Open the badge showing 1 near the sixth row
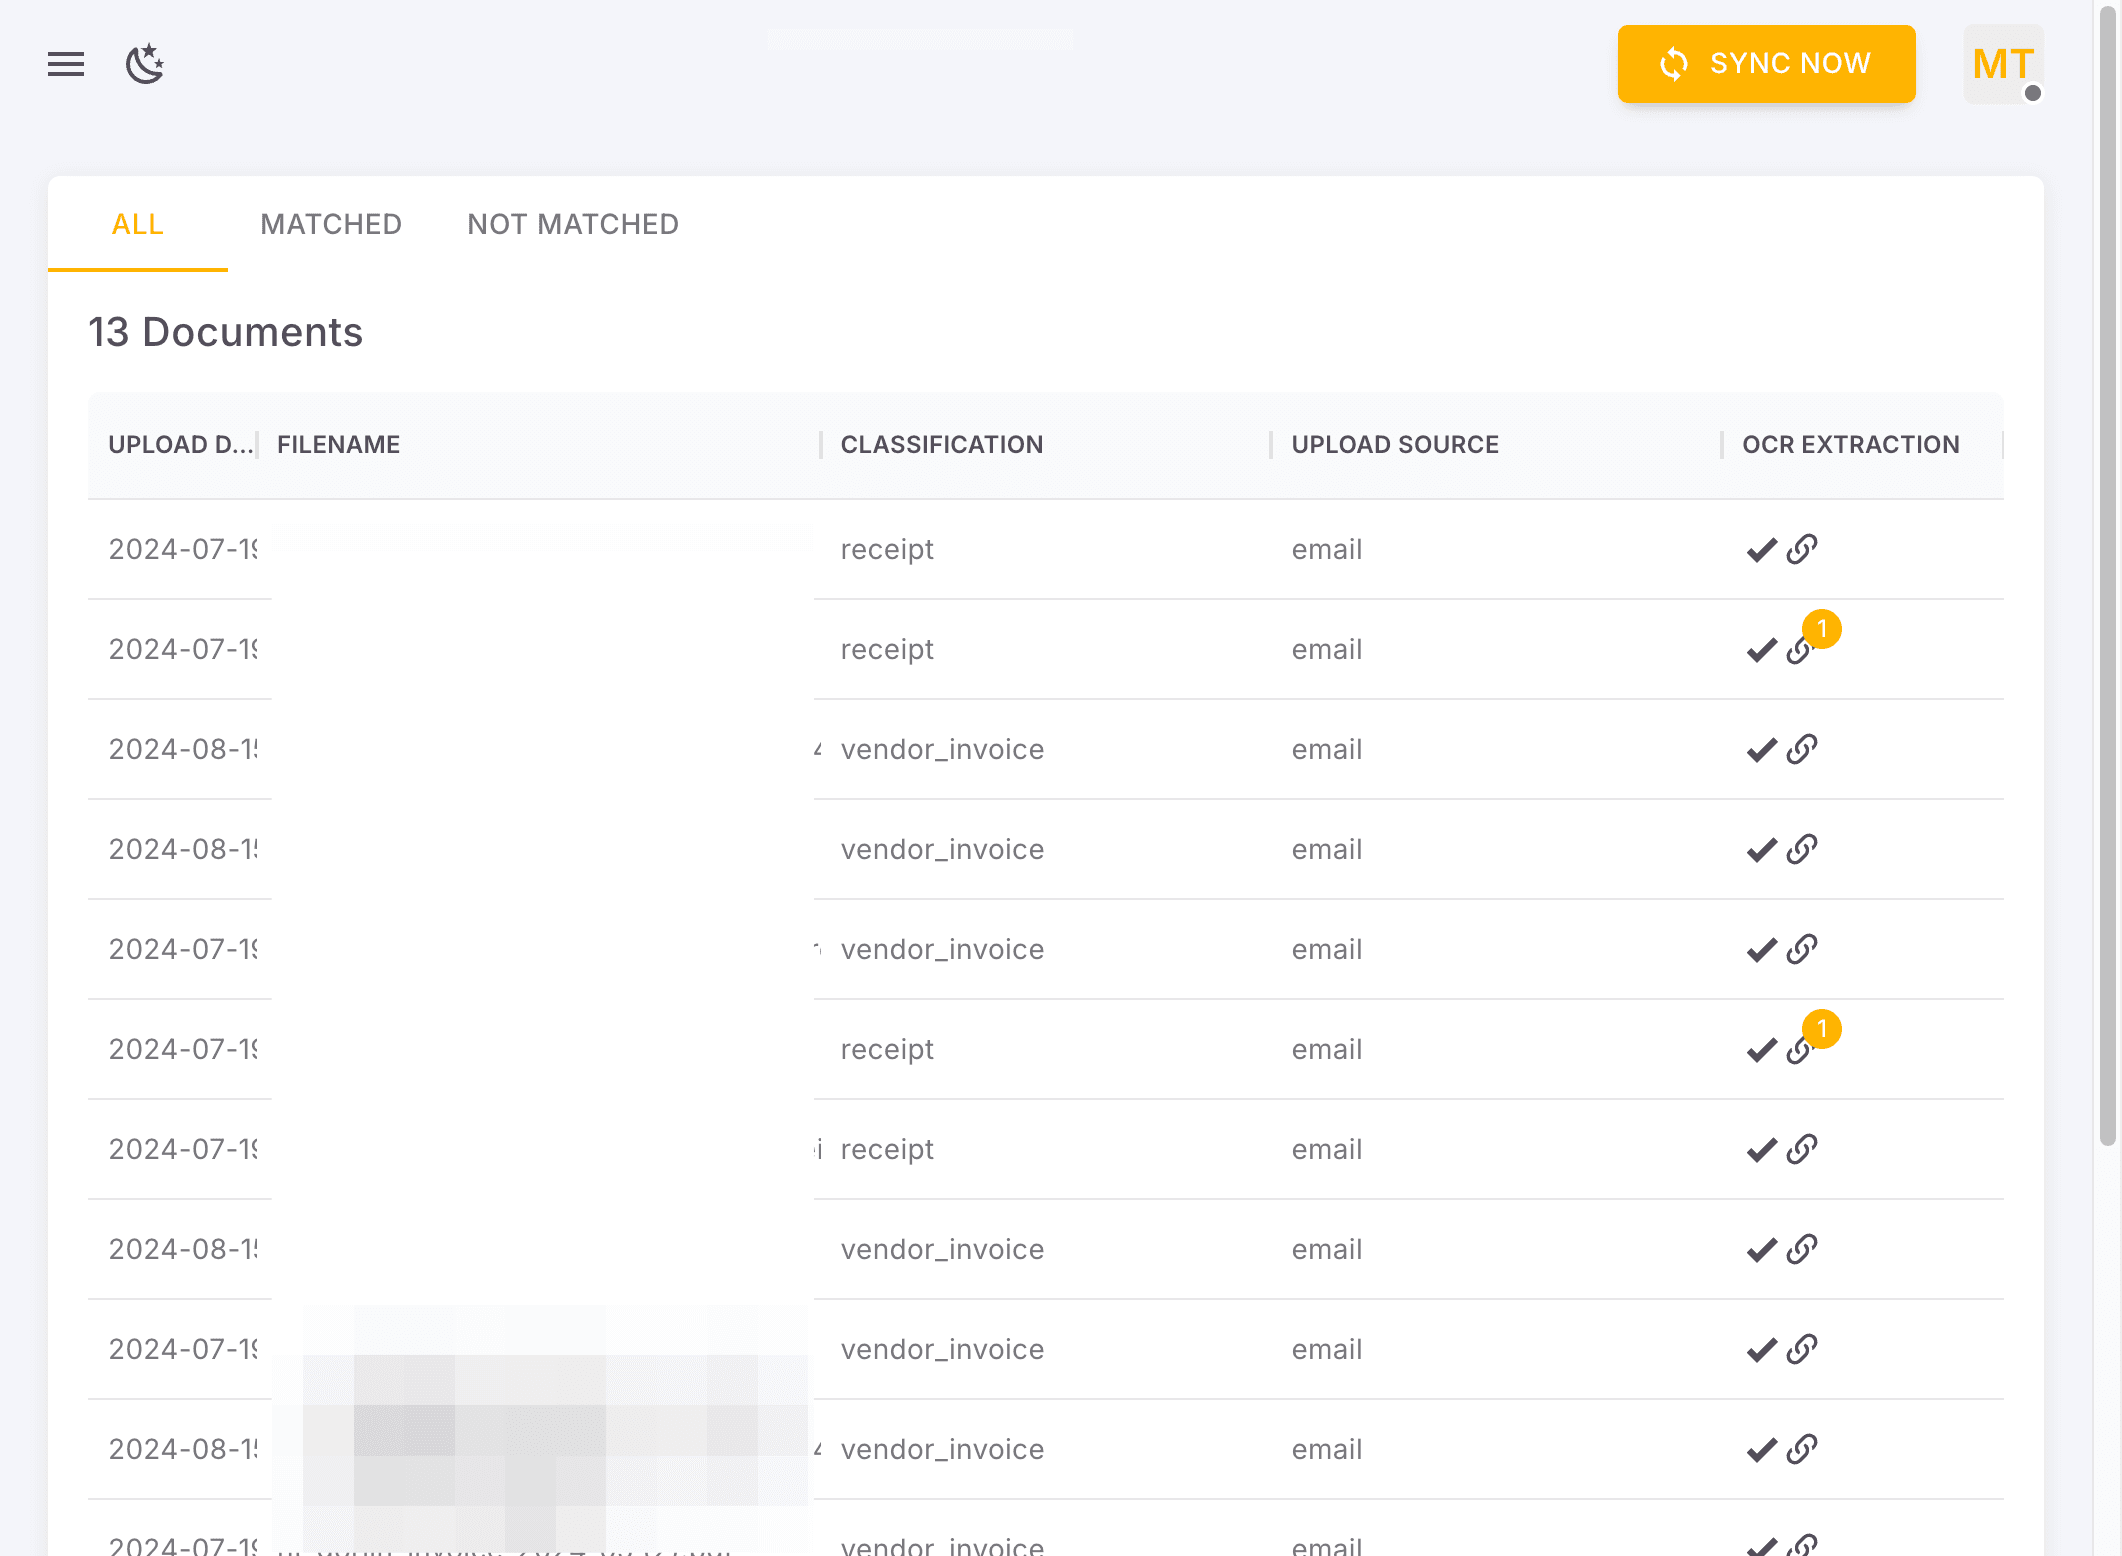Viewport: 2122px width, 1556px height. tap(1823, 1029)
